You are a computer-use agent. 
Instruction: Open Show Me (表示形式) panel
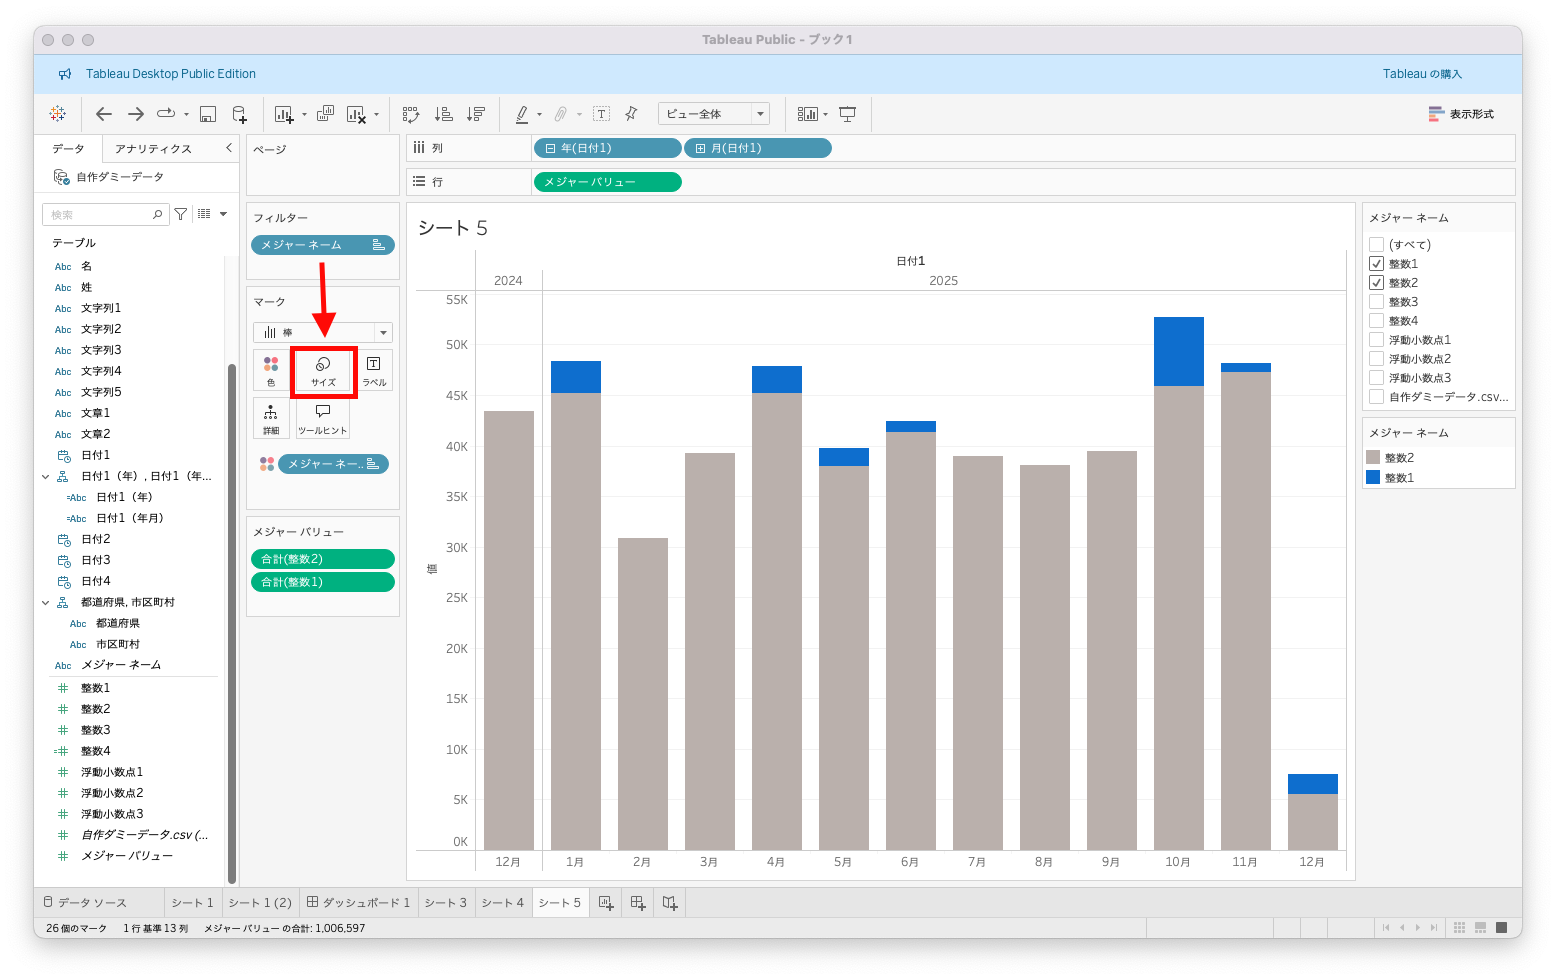coord(1461,114)
